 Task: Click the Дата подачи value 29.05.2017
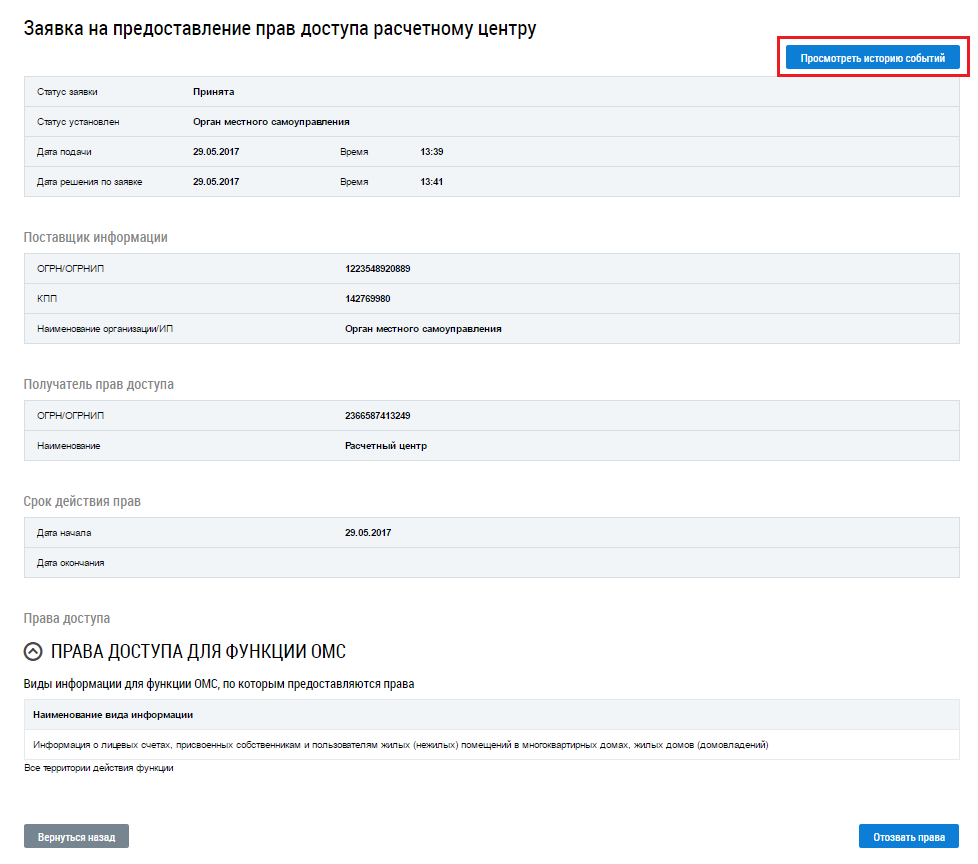[216, 152]
